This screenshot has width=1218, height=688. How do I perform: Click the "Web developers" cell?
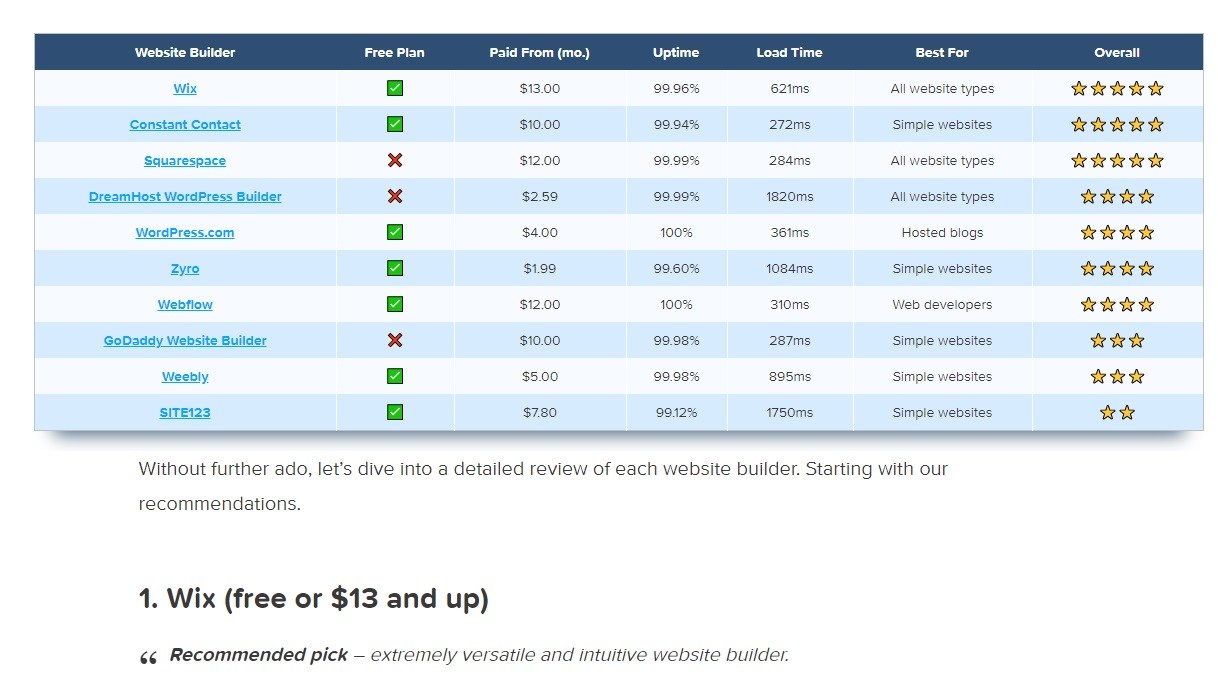942,305
